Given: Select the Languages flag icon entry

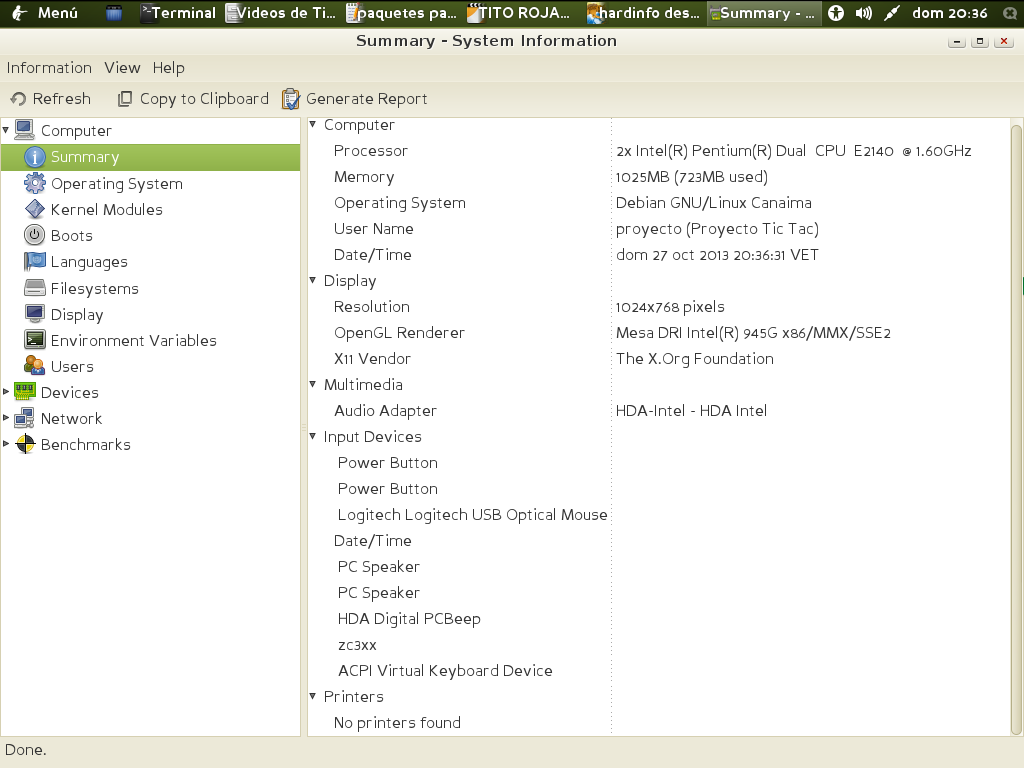Looking at the screenshot, I should click(35, 262).
